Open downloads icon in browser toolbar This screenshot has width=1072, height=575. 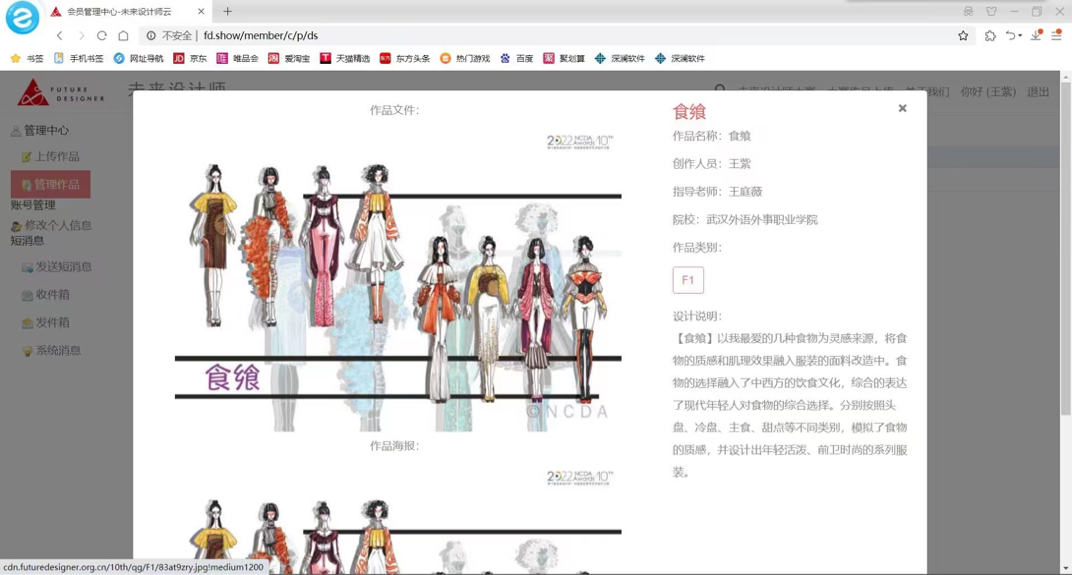click(1037, 35)
